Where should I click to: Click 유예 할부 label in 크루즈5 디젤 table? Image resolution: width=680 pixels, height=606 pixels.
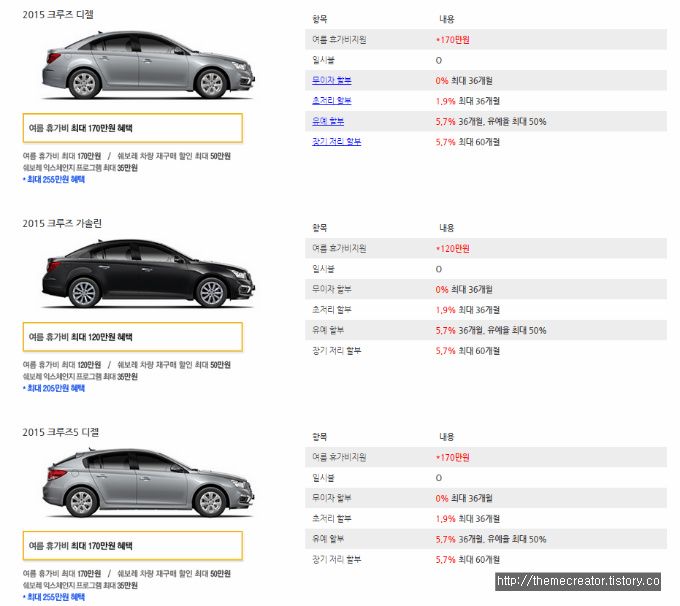coord(328,539)
